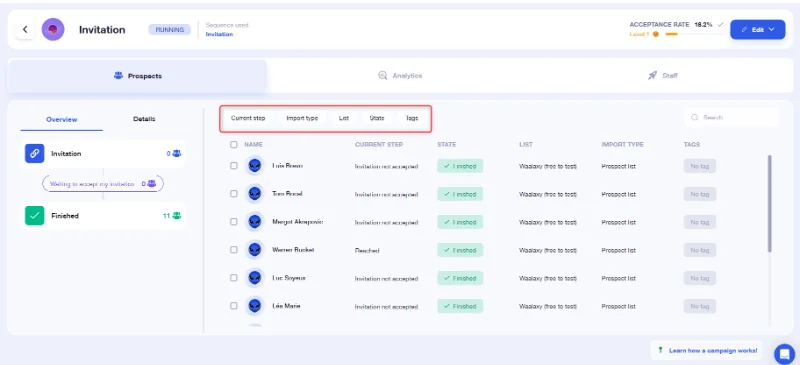Image resolution: width=800 pixels, height=365 pixels.
Task: Click the alien avatar of Werner Bucket
Action: pos(255,250)
